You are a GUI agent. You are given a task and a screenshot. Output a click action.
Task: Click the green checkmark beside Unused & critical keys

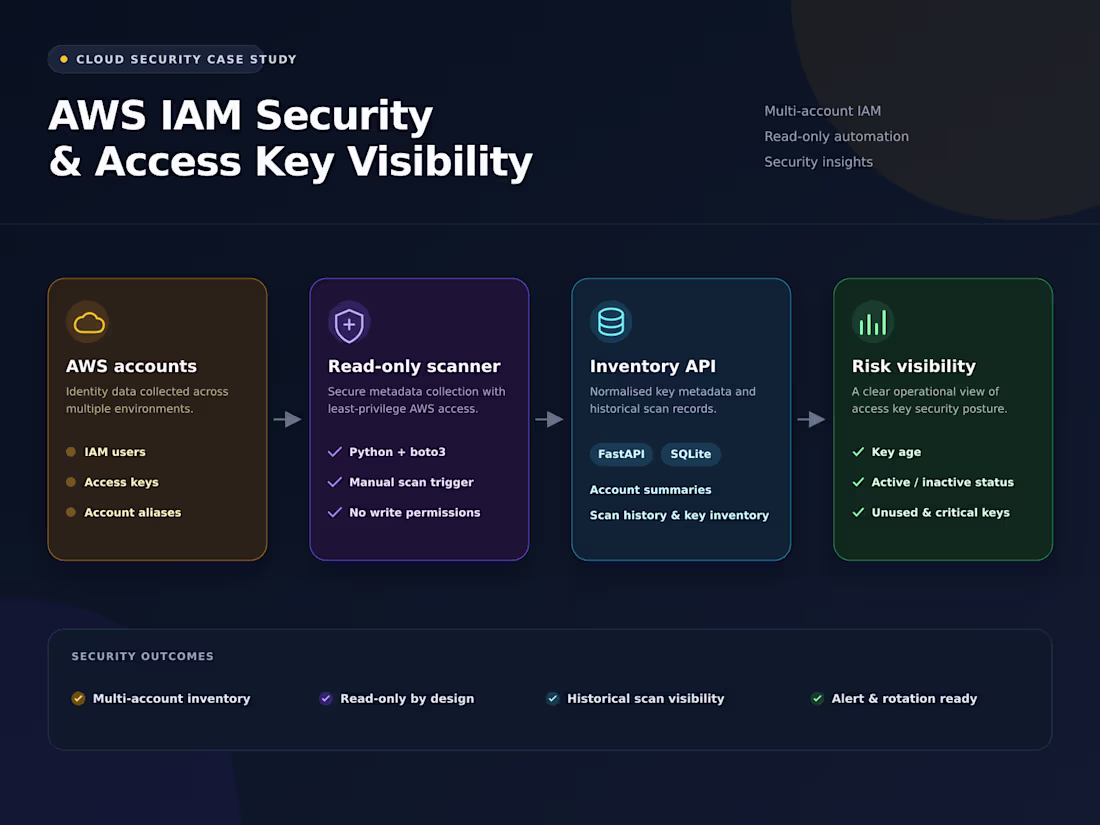coord(858,512)
